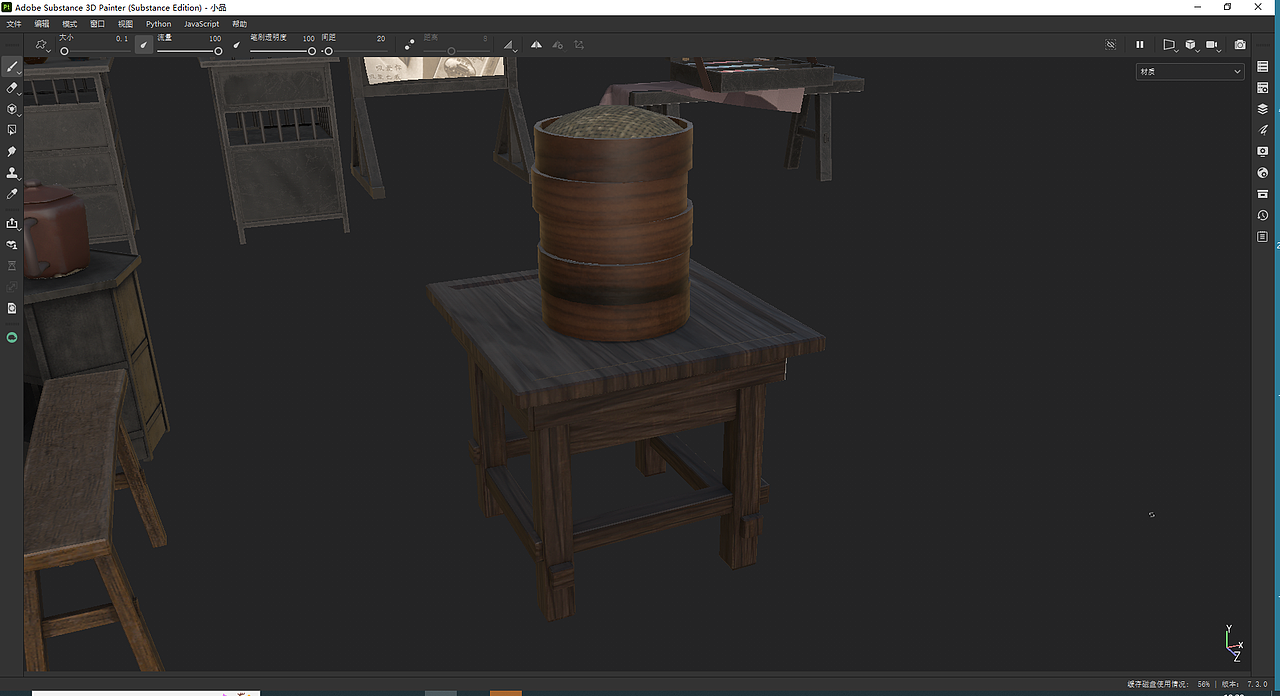The image size is (1280, 696).
Task: Open the 文件 (File) menu
Action: [14, 24]
